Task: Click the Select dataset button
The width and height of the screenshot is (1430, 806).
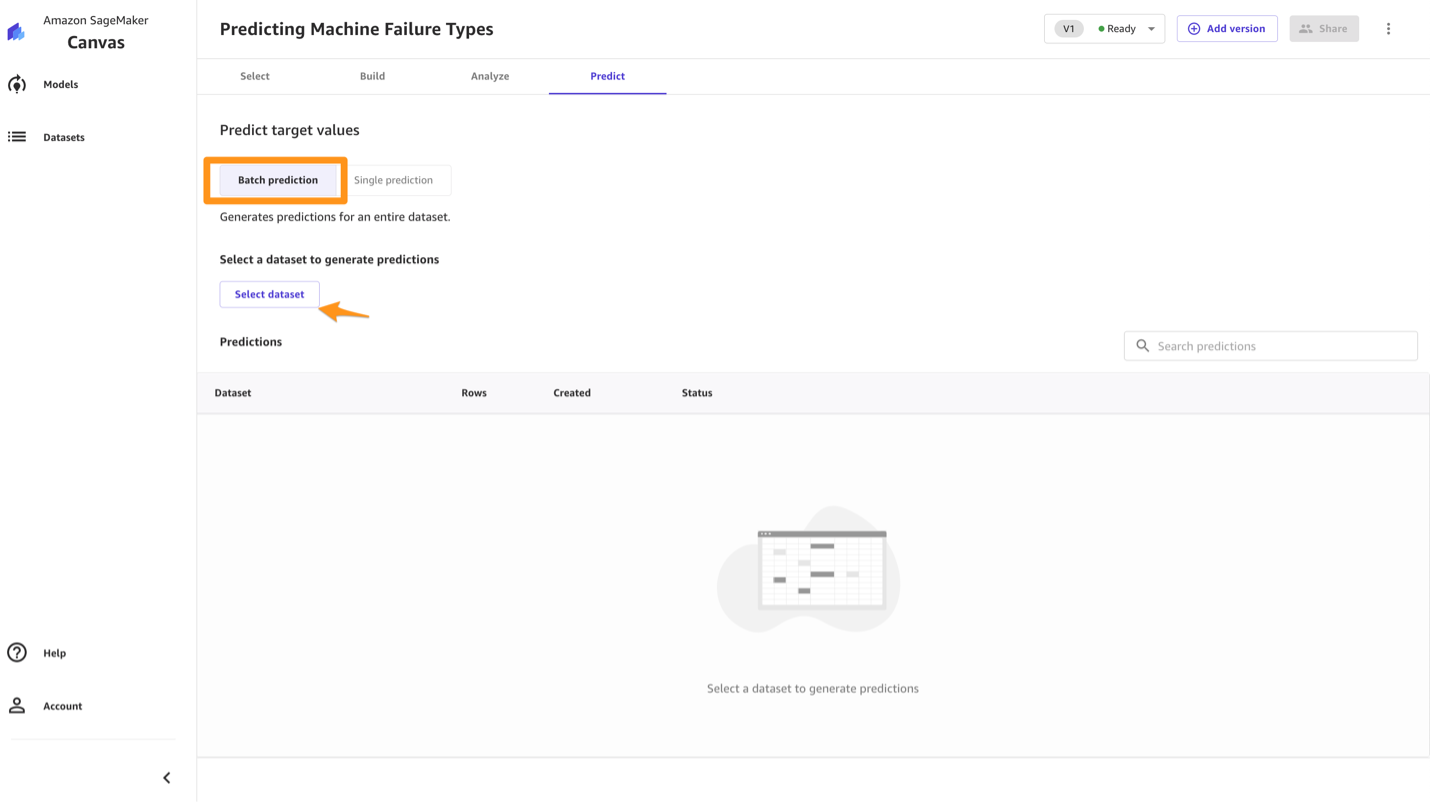Action: coord(270,294)
